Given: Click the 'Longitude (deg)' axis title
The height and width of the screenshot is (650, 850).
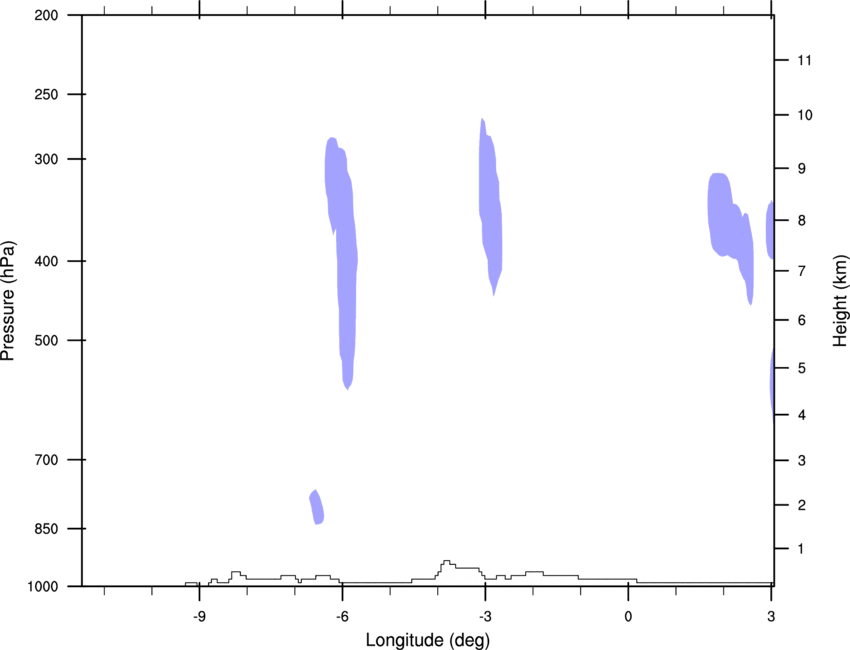Looking at the screenshot, I should [x=428, y=640].
